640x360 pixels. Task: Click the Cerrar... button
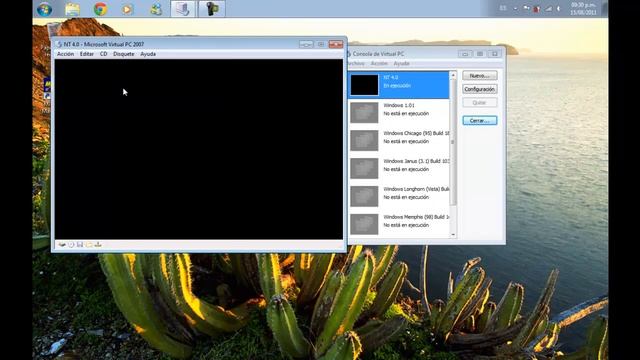480,120
